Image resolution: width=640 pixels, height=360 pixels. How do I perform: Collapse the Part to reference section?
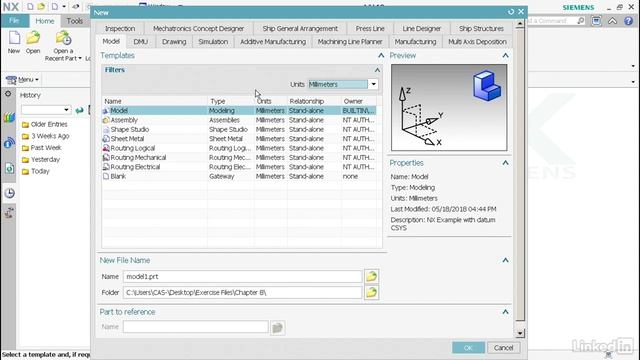pyautogui.click(x=505, y=312)
